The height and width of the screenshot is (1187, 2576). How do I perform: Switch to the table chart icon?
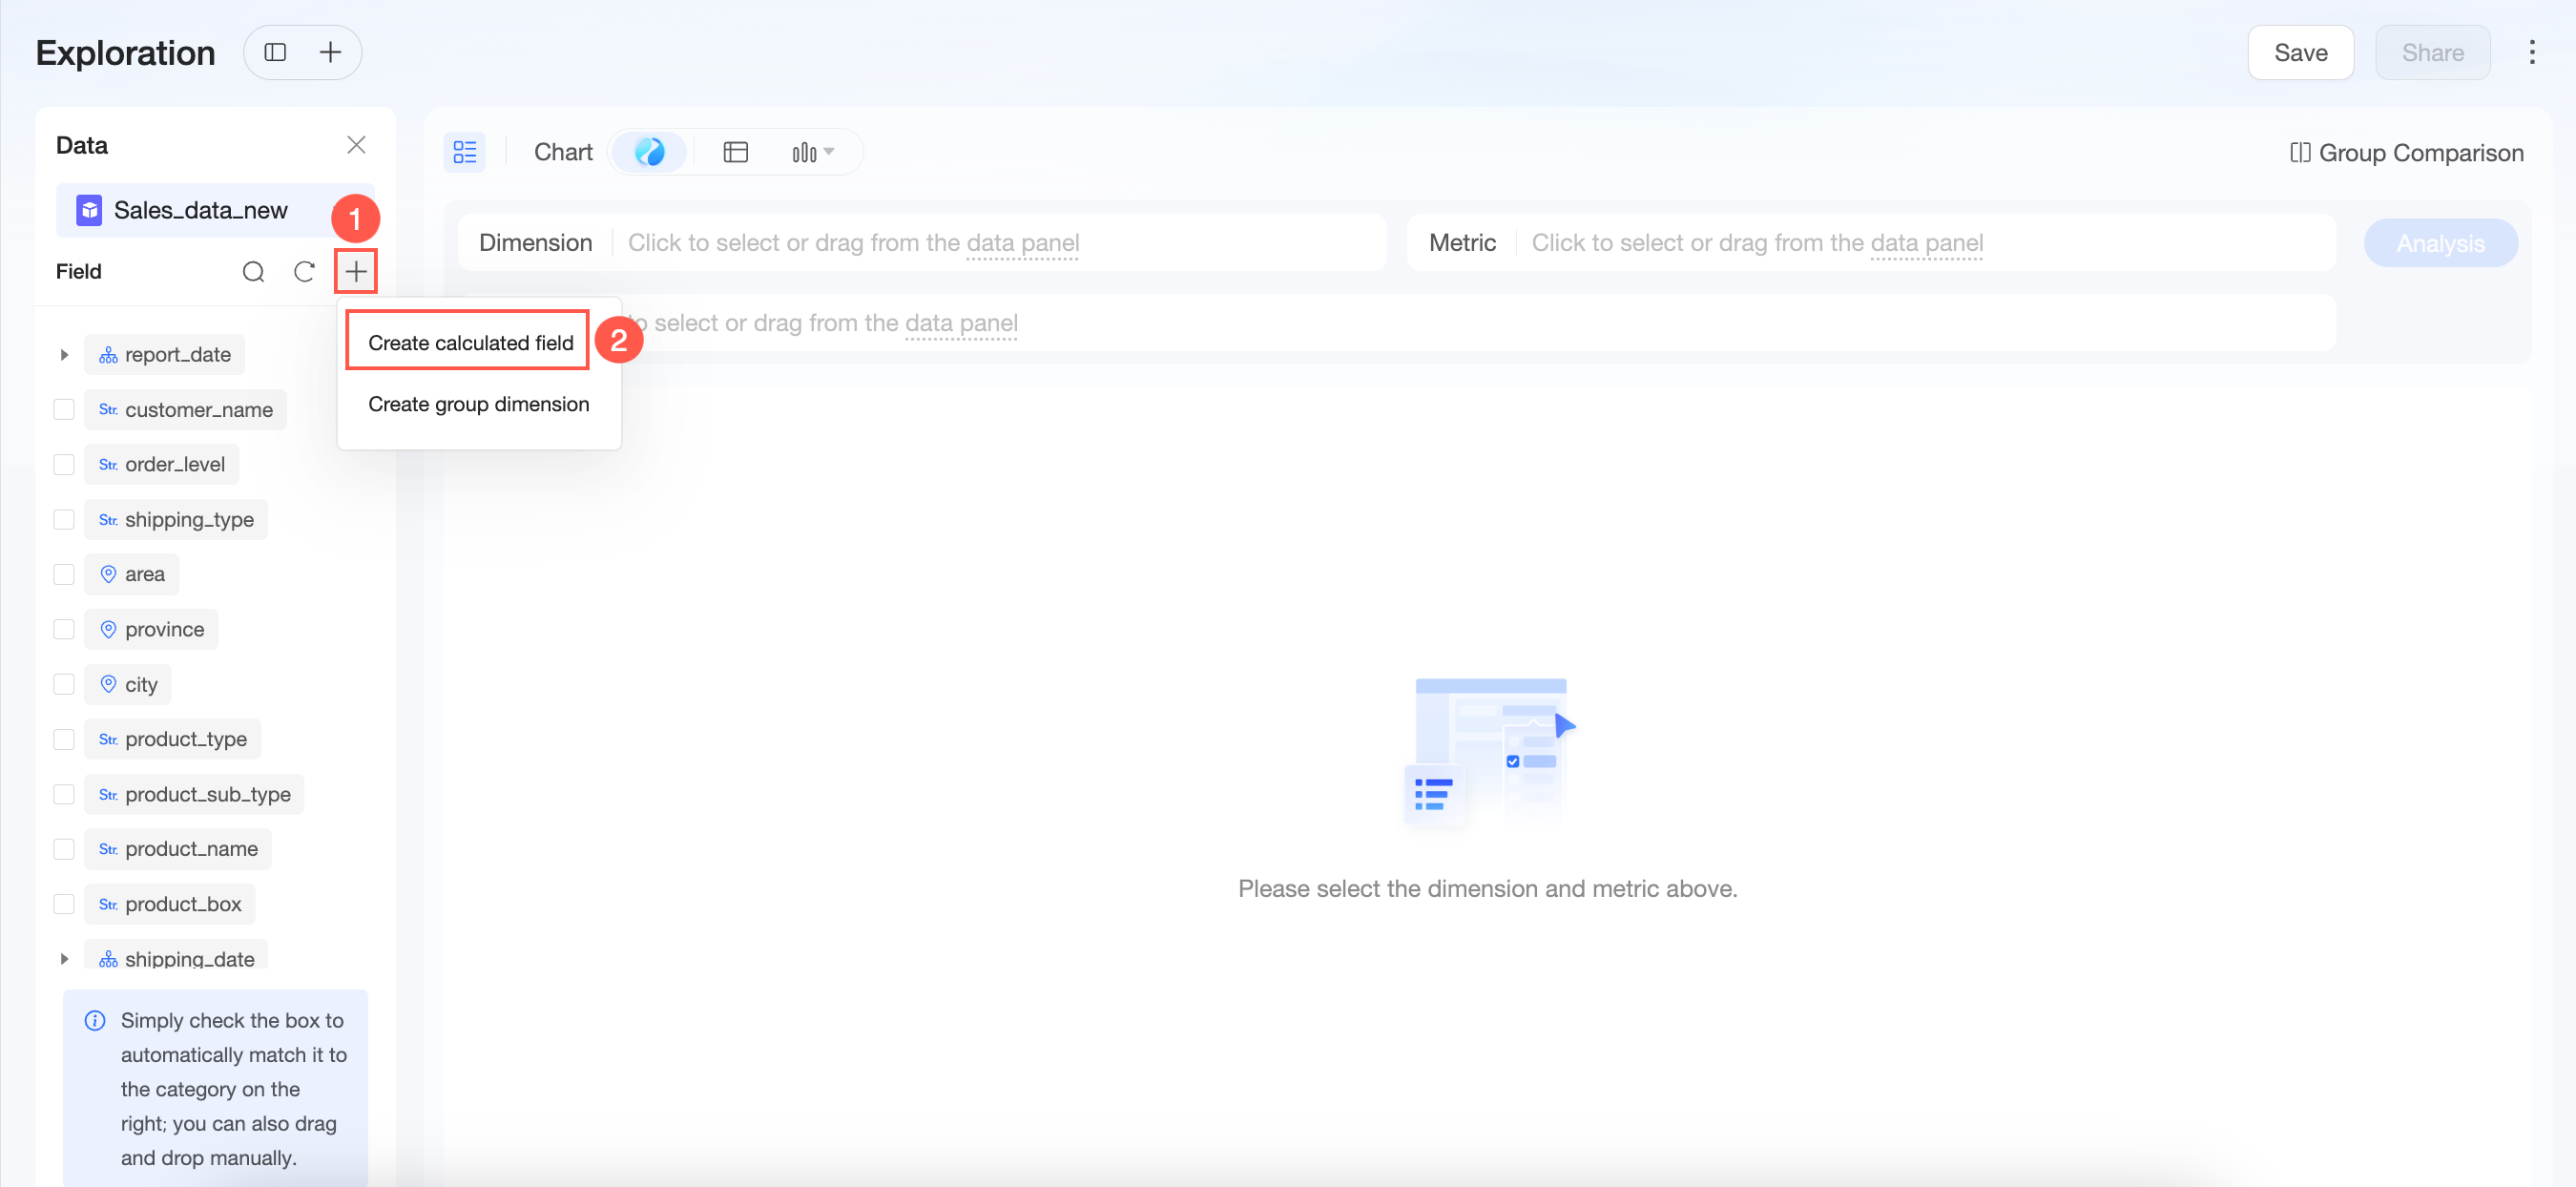point(736,152)
